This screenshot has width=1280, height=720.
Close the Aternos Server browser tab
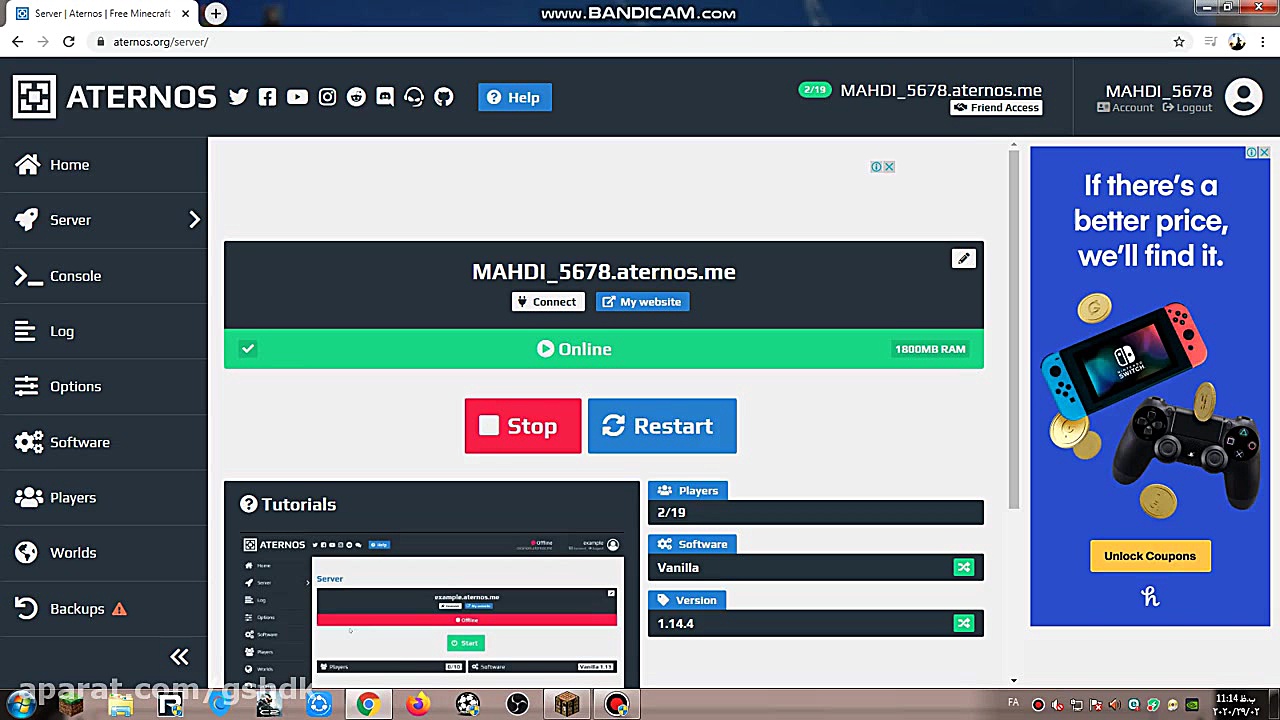(x=185, y=13)
